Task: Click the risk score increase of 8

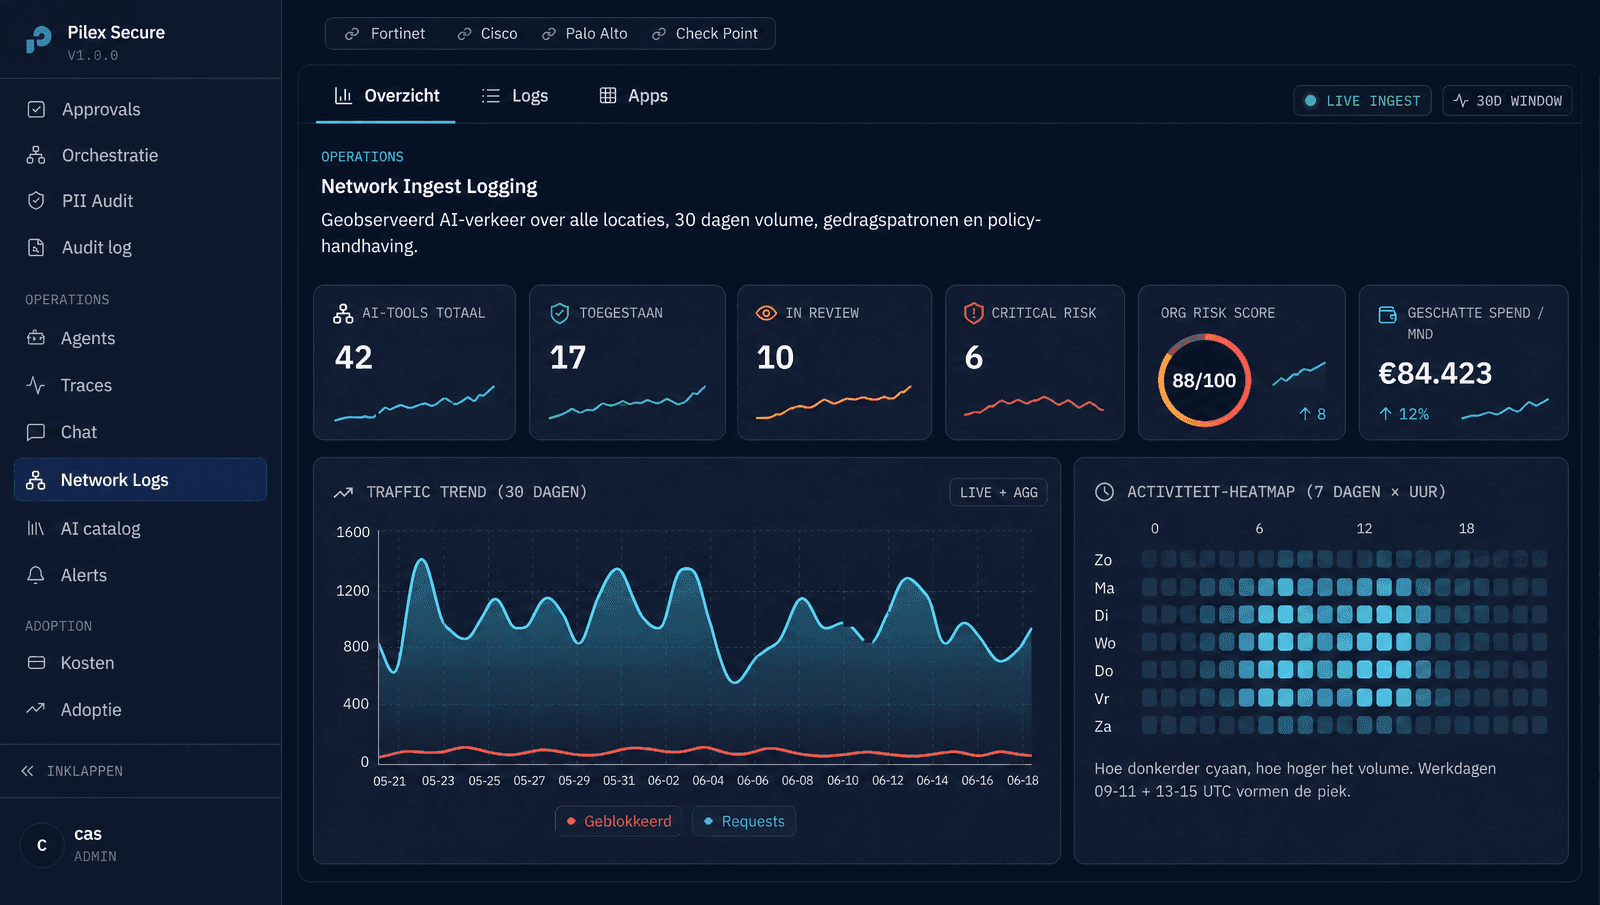Action: coord(1312,414)
